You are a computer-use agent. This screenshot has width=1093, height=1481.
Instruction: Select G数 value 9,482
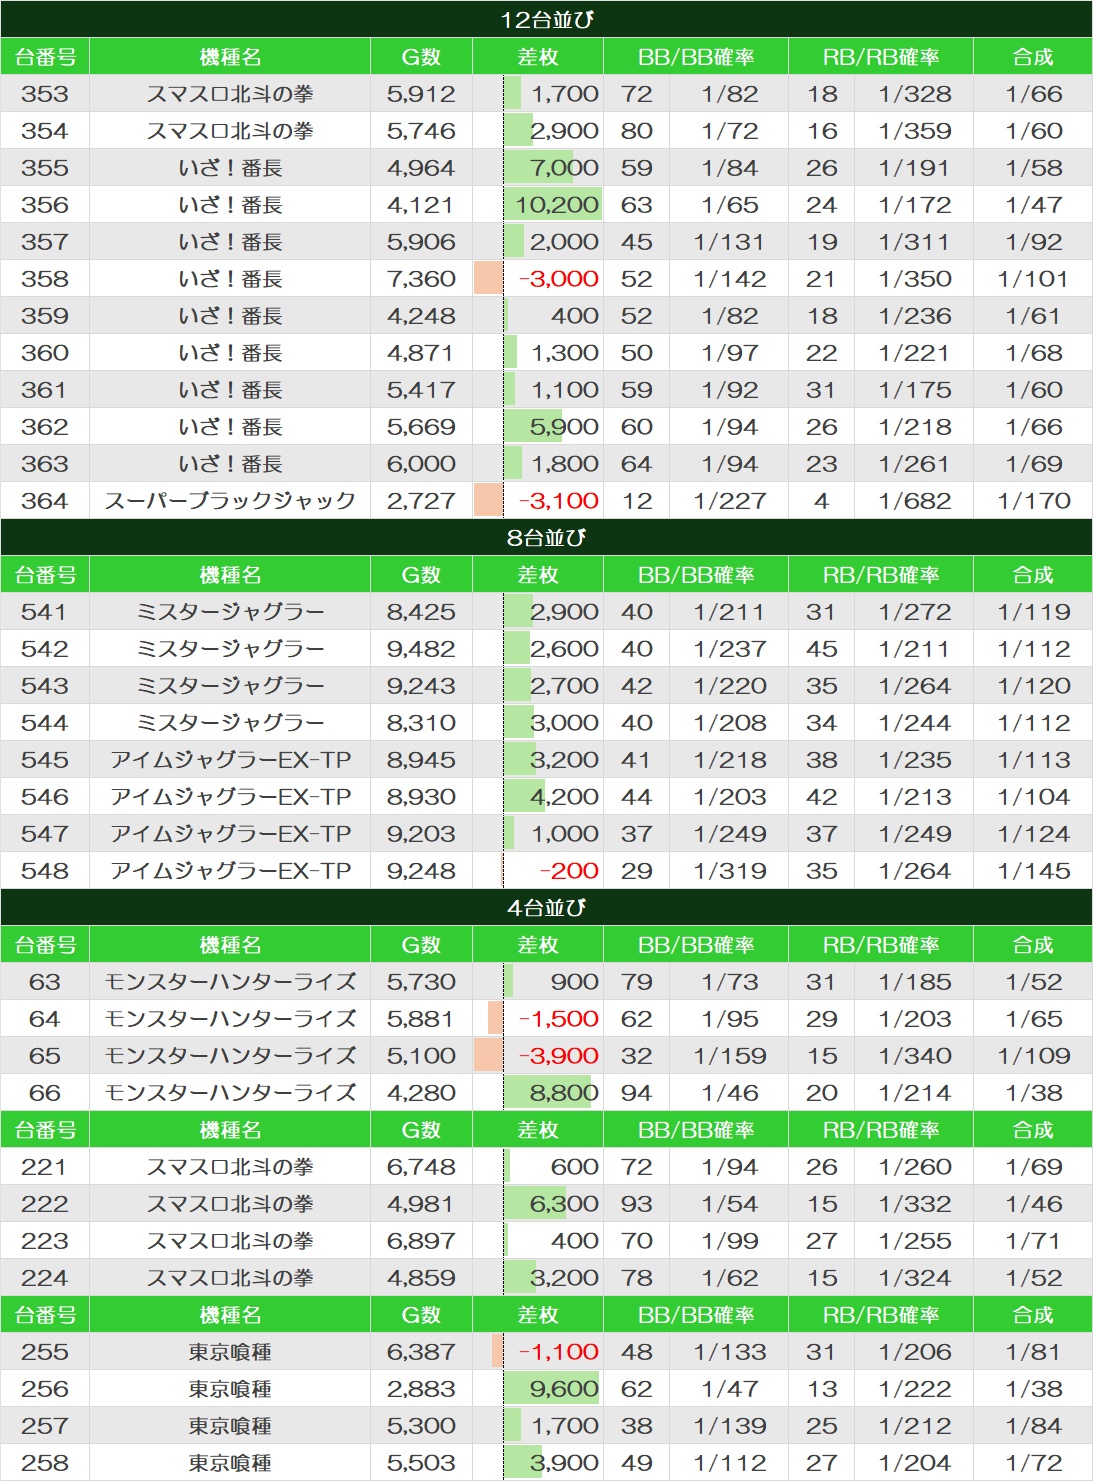(x=421, y=649)
